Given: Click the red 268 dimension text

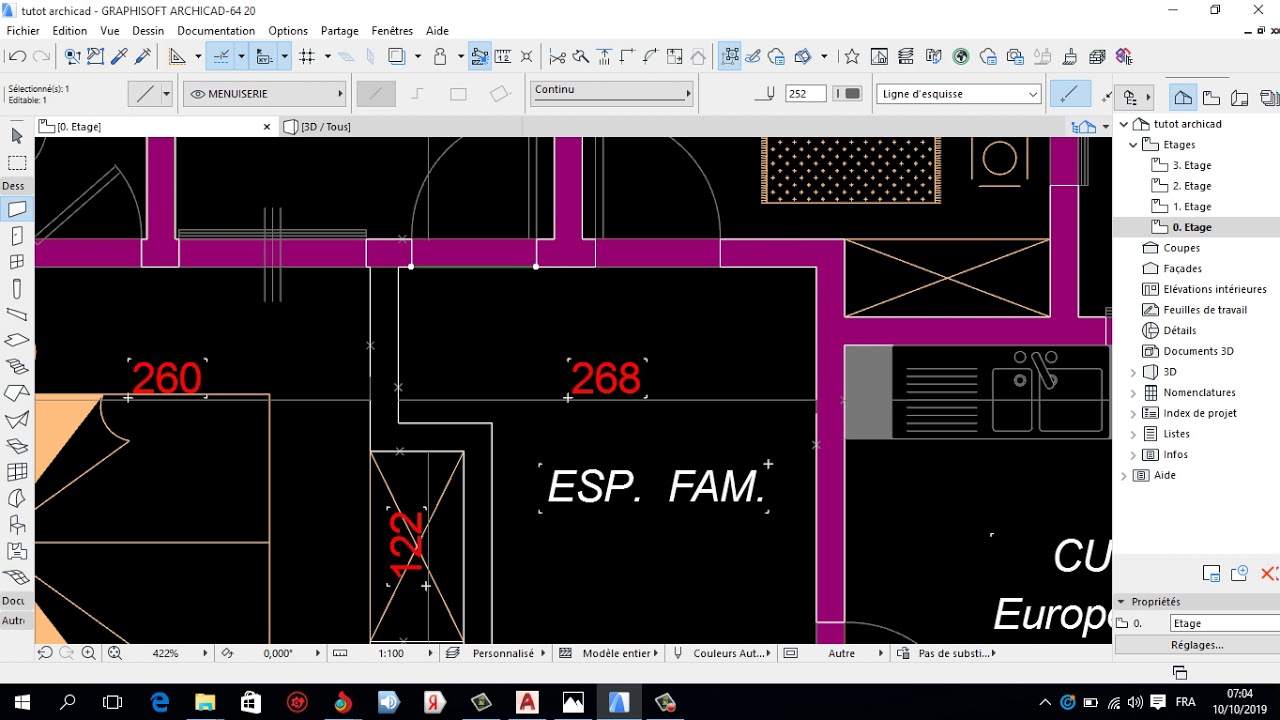Looking at the screenshot, I should [x=606, y=379].
